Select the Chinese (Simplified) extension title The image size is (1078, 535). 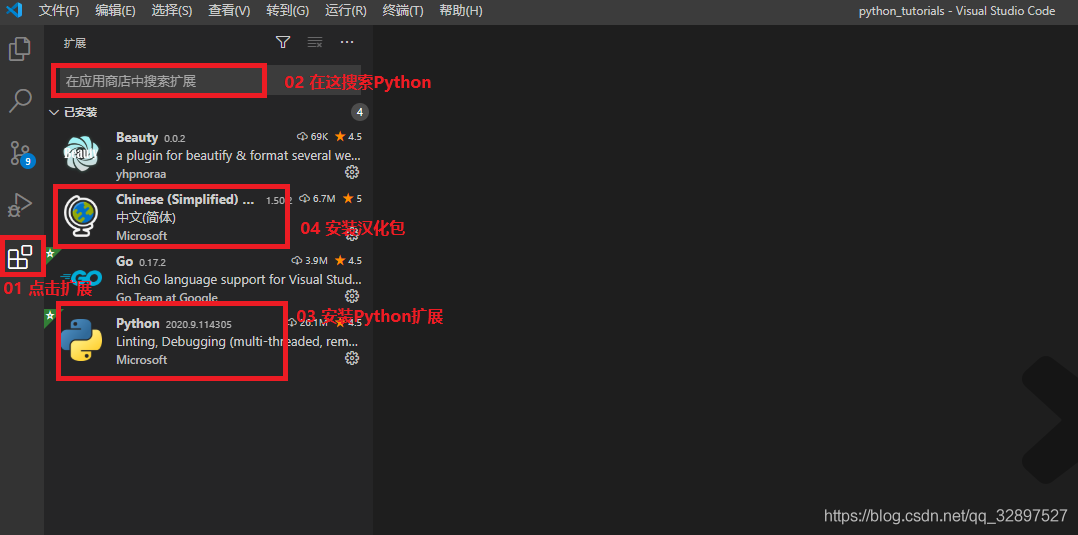(x=185, y=199)
